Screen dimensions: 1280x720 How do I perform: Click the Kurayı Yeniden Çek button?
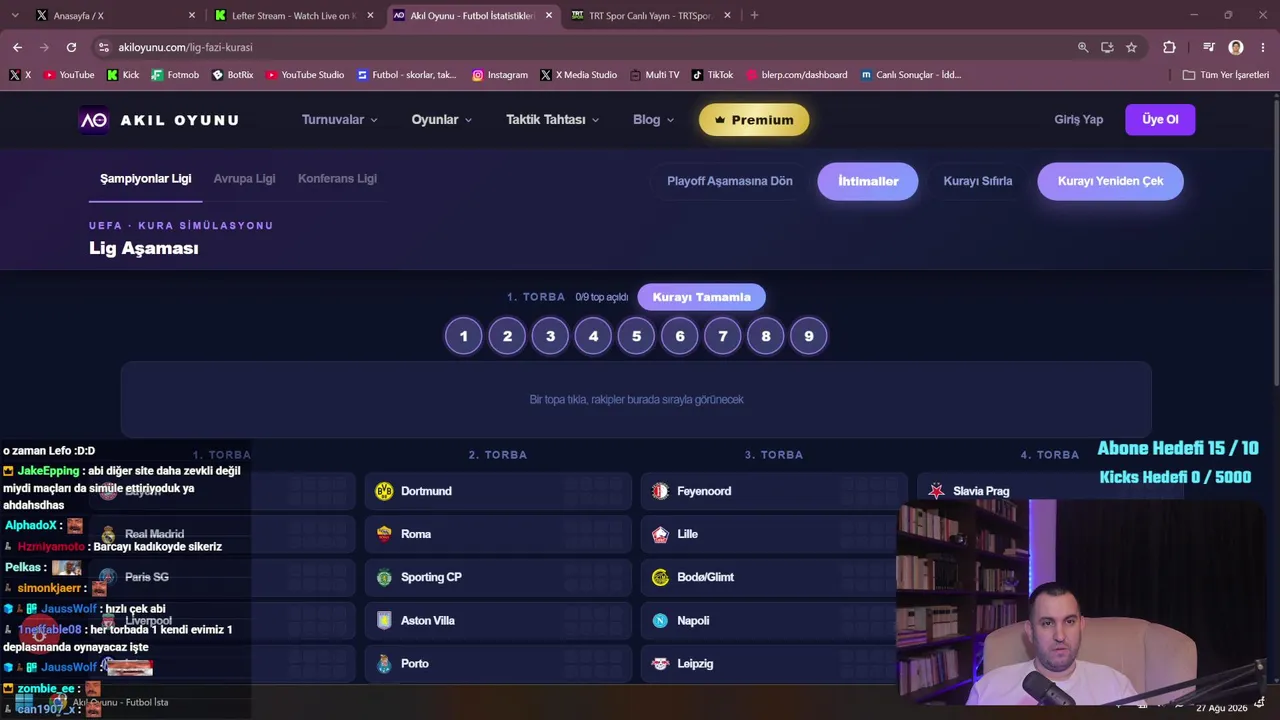point(1110,181)
